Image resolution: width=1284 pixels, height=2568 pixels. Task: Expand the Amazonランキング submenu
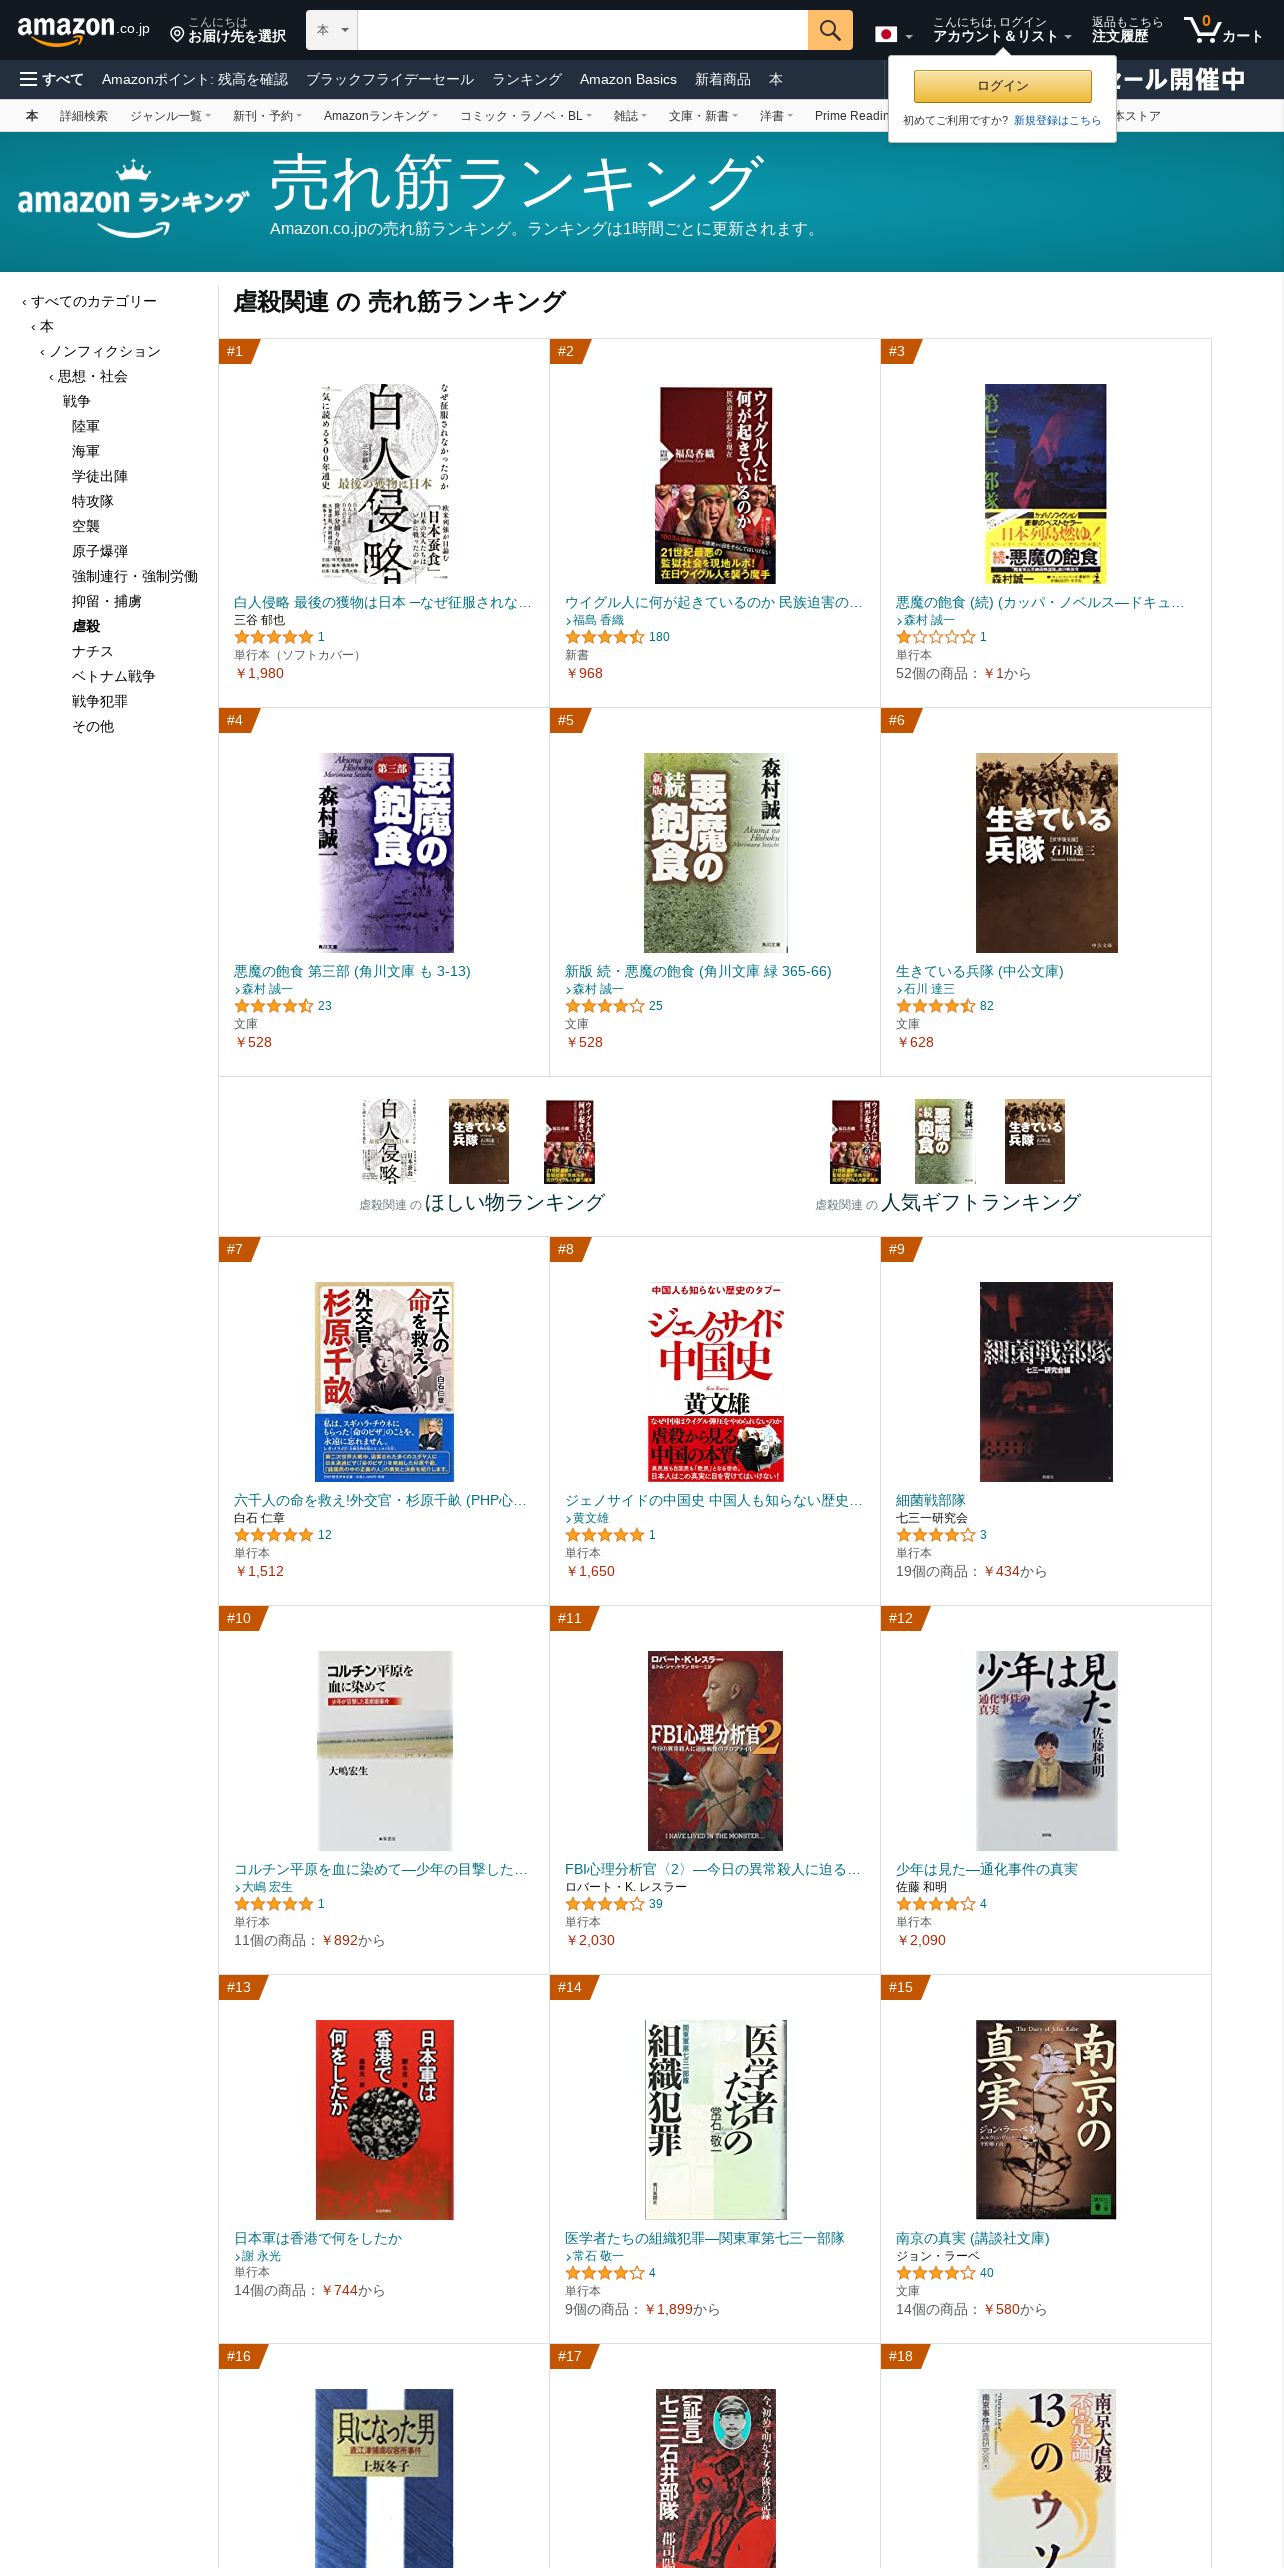click(380, 116)
